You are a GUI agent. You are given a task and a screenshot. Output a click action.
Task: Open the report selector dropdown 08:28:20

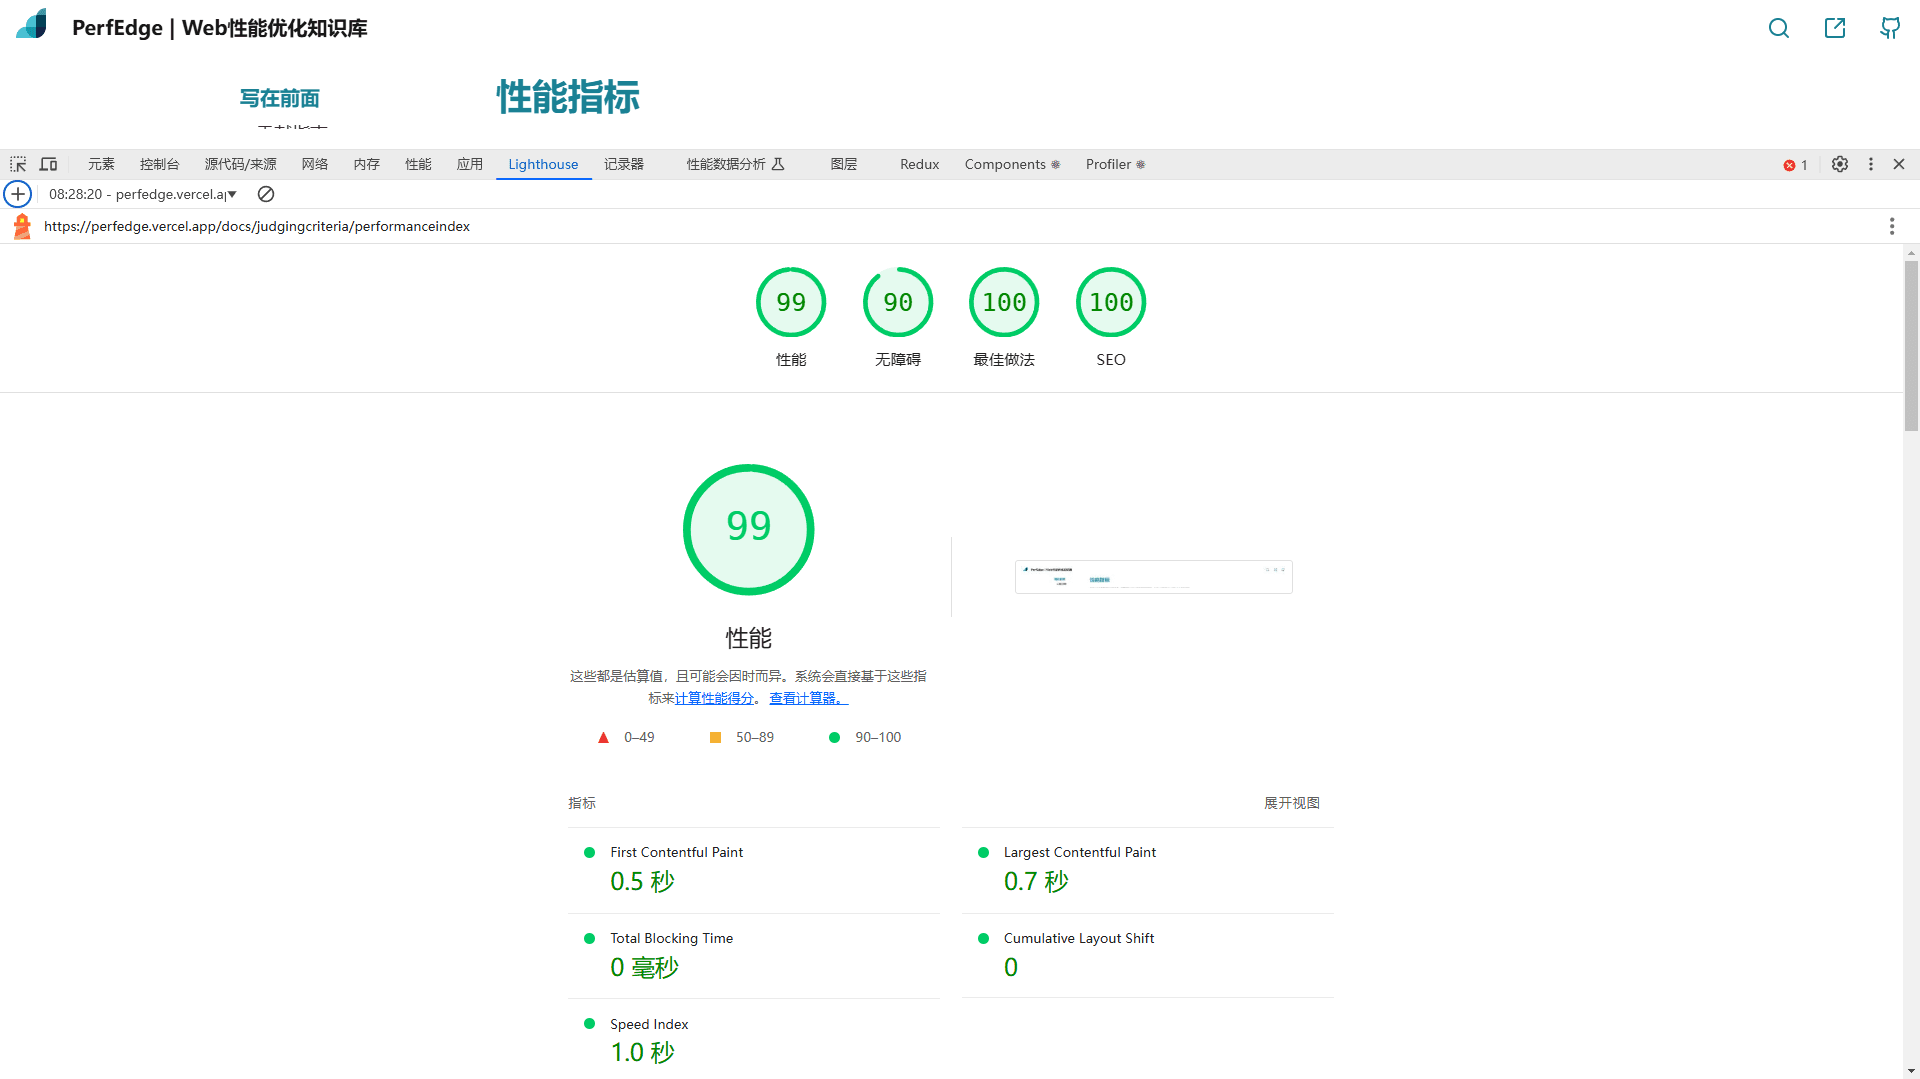tap(142, 194)
